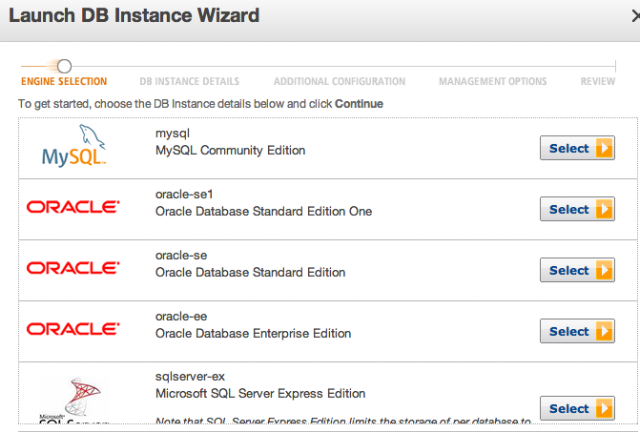Select the mysql Community Edition engine
This screenshot has height=433, width=640.
(x=577, y=148)
